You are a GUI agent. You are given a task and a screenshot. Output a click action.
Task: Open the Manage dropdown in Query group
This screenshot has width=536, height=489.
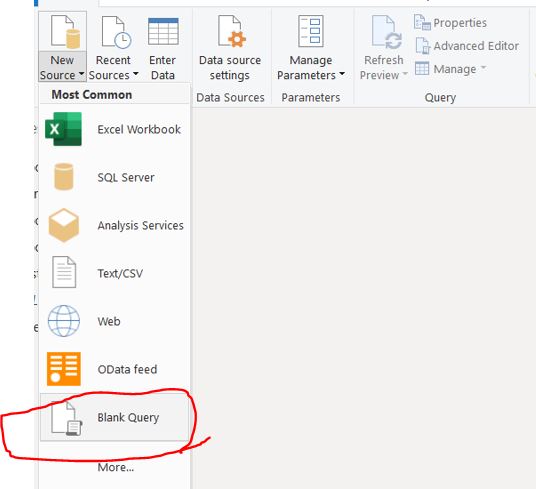pos(450,69)
